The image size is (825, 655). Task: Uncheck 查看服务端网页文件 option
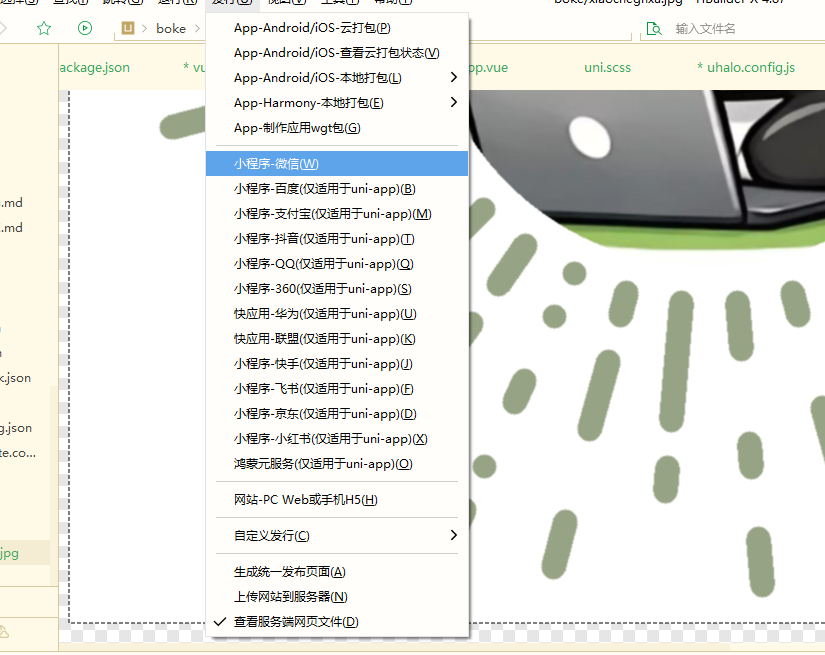click(302, 621)
